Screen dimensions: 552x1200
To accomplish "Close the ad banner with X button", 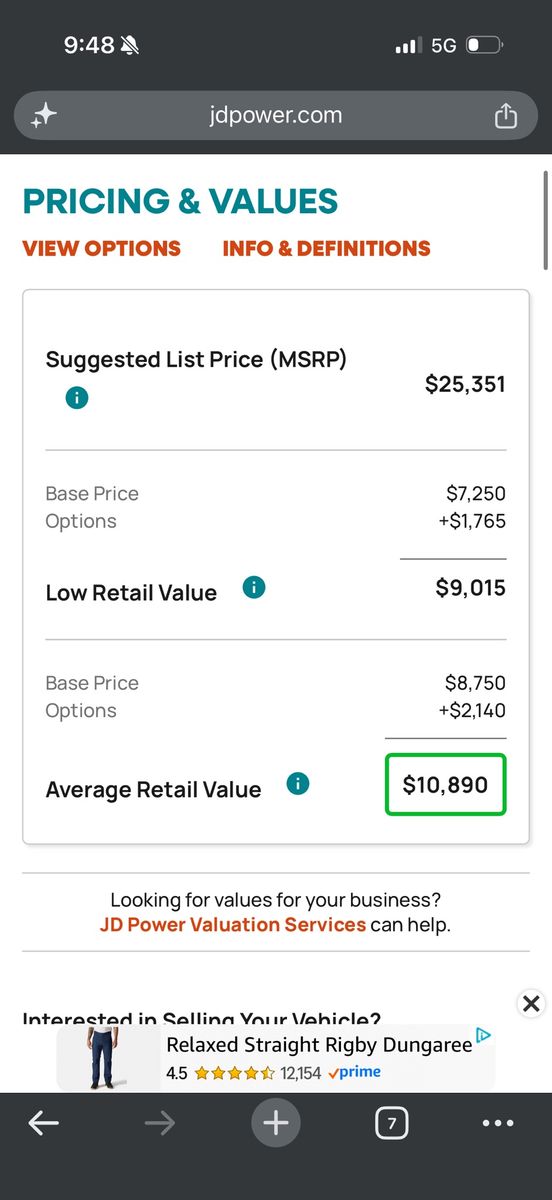I will [532, 1003].
